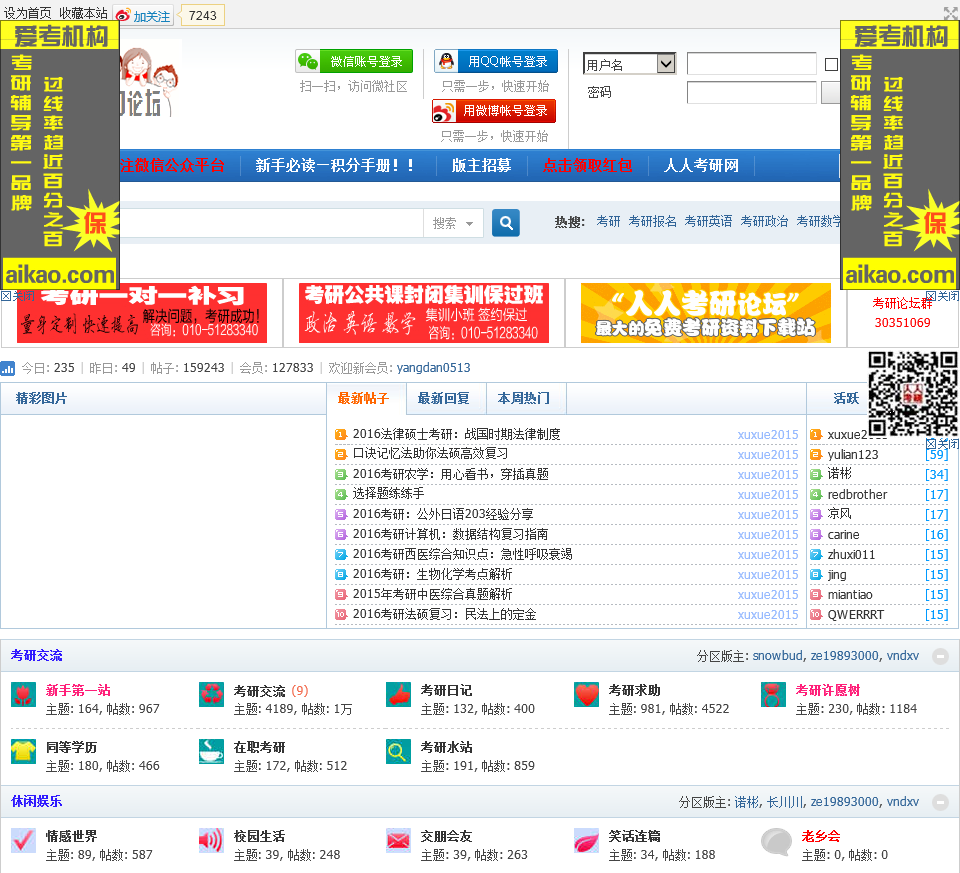The image size is (960, 873).
Task: Open moderator 长川川 profile link
Action: click(785, 802)
